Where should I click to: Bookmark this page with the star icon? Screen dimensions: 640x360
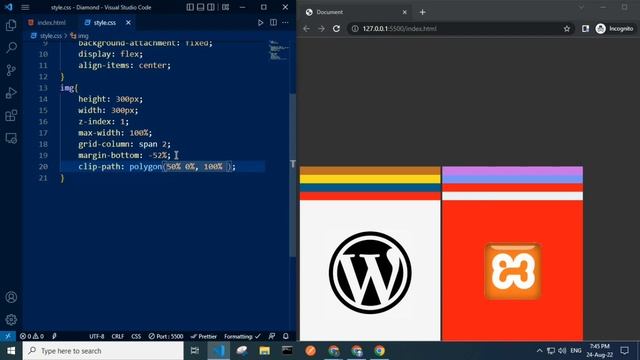pyautogui.click(x=567, y=29)
